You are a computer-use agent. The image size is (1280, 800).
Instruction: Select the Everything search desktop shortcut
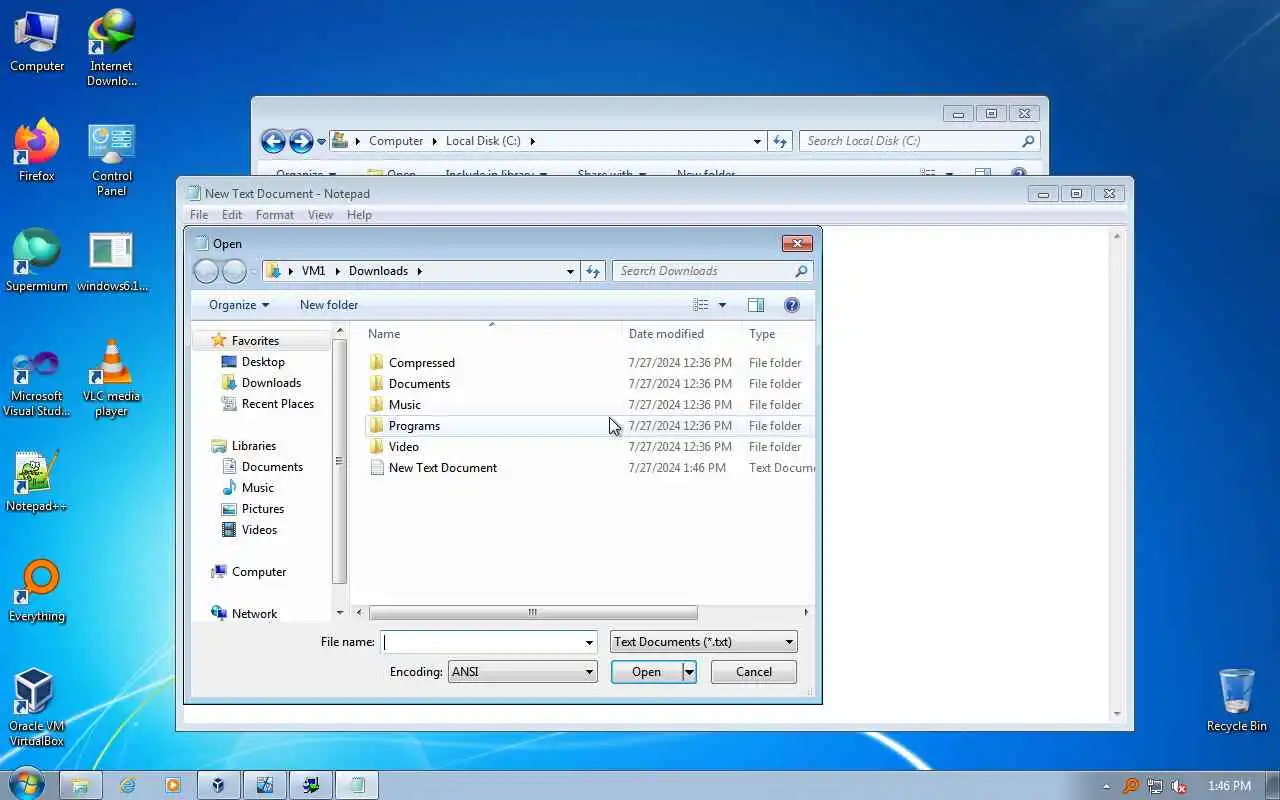point(37,591)
